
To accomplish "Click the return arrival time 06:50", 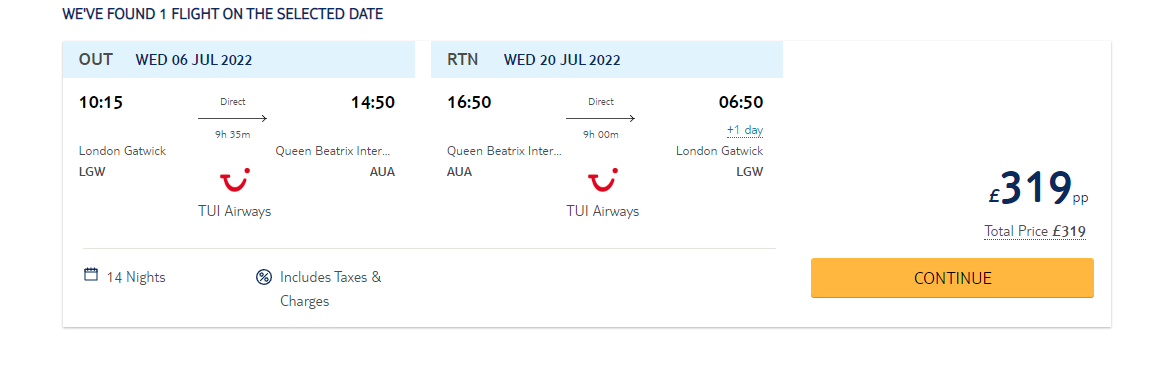I will tap(741, 102).
